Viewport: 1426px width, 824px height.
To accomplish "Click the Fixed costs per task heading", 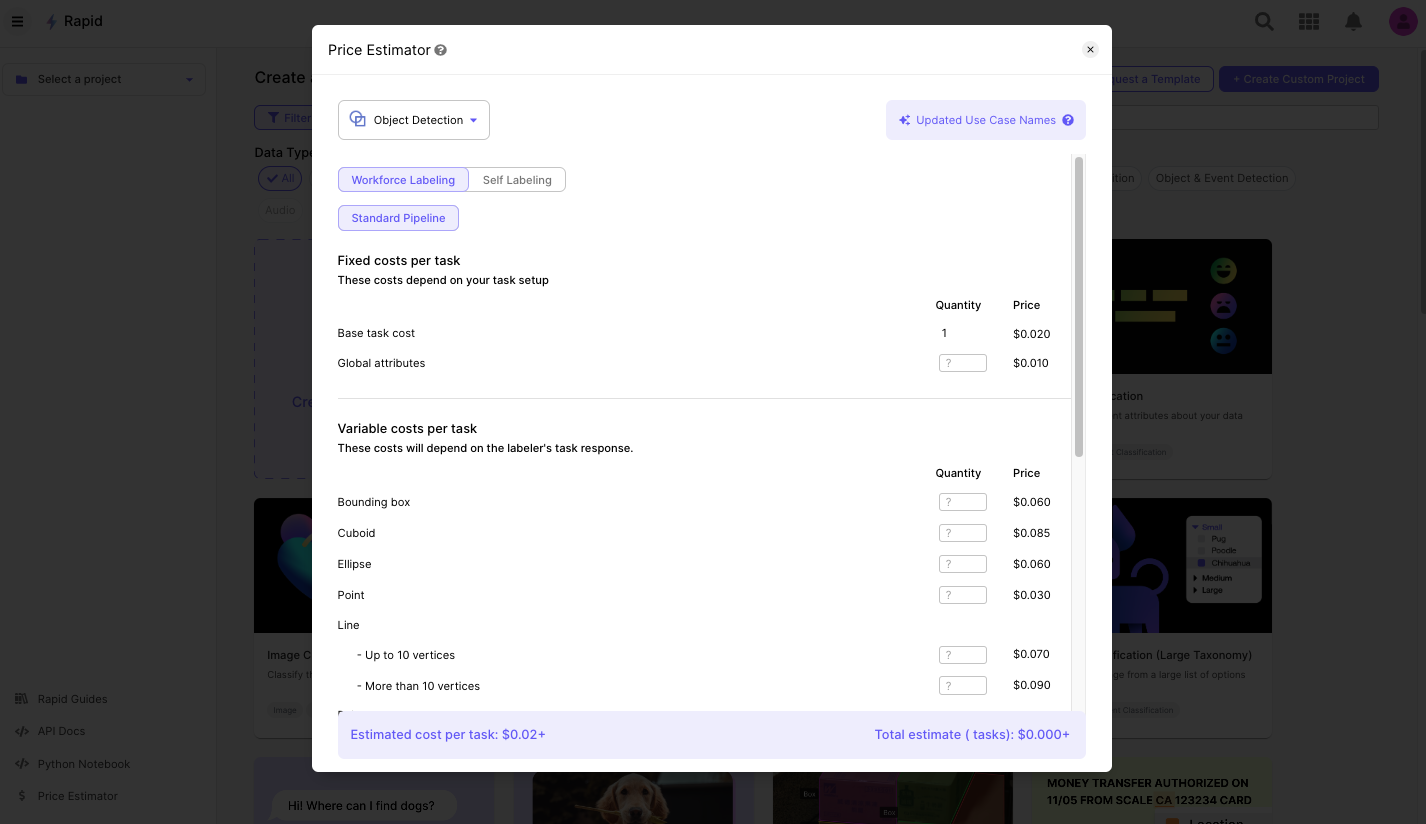I will pos(399,261).
